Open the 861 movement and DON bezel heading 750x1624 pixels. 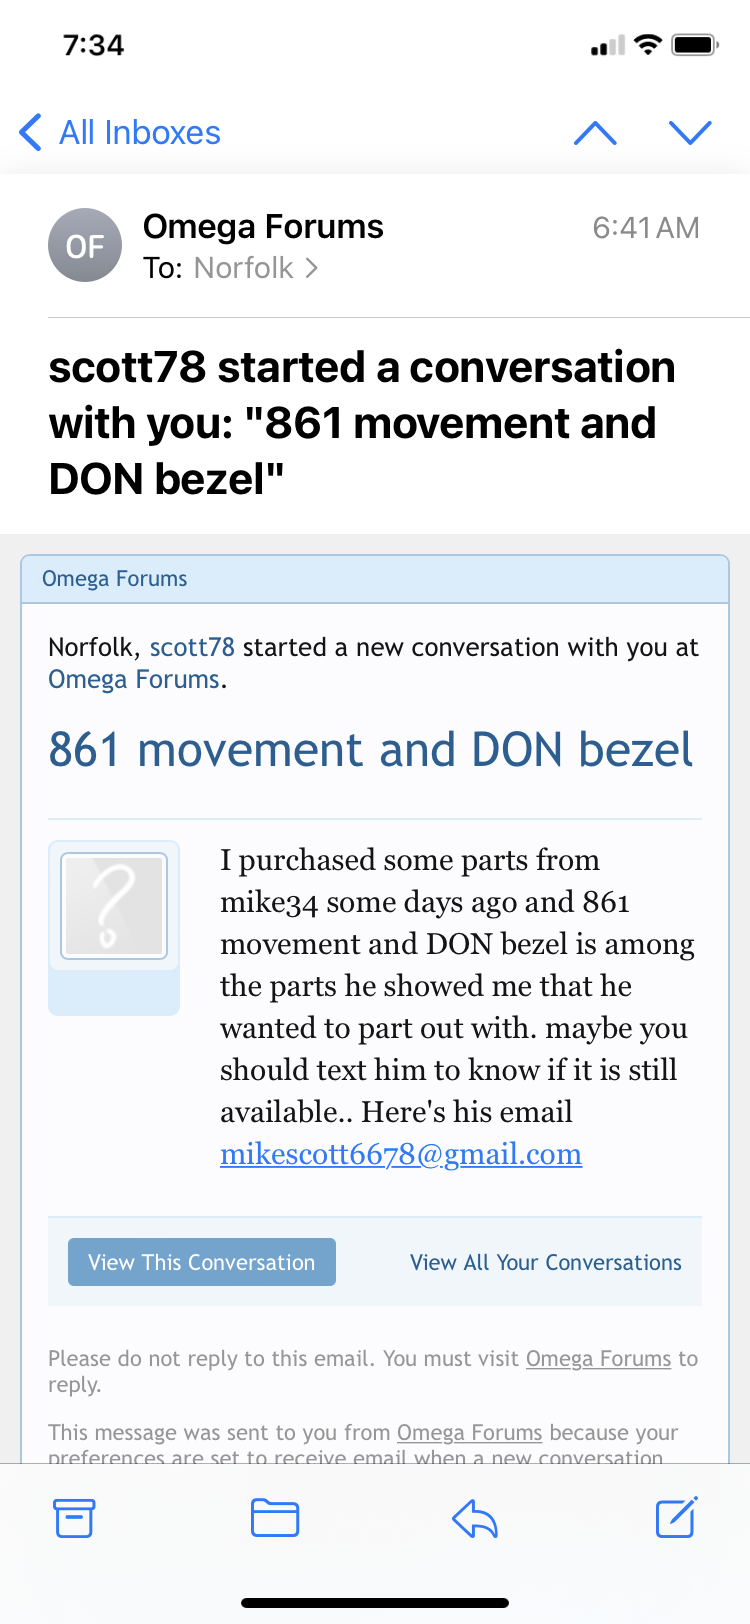(370, 750)
